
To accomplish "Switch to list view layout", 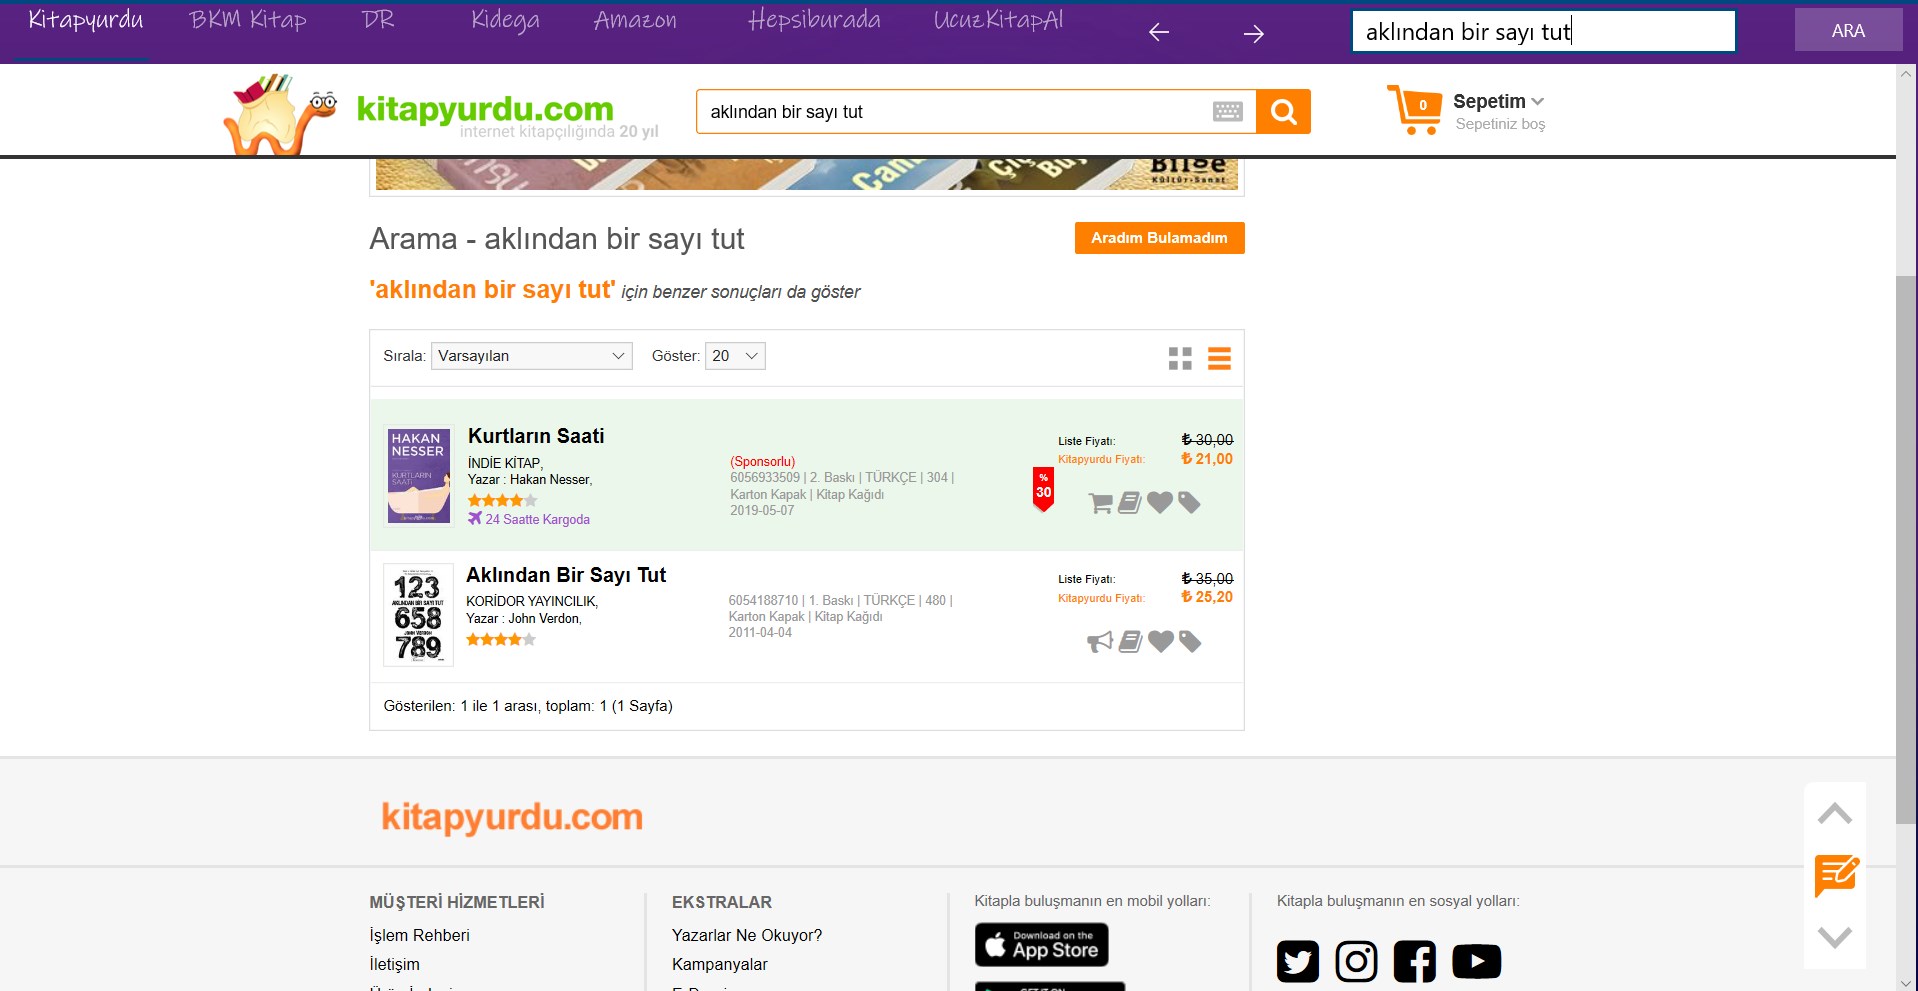I will 1219,358.
